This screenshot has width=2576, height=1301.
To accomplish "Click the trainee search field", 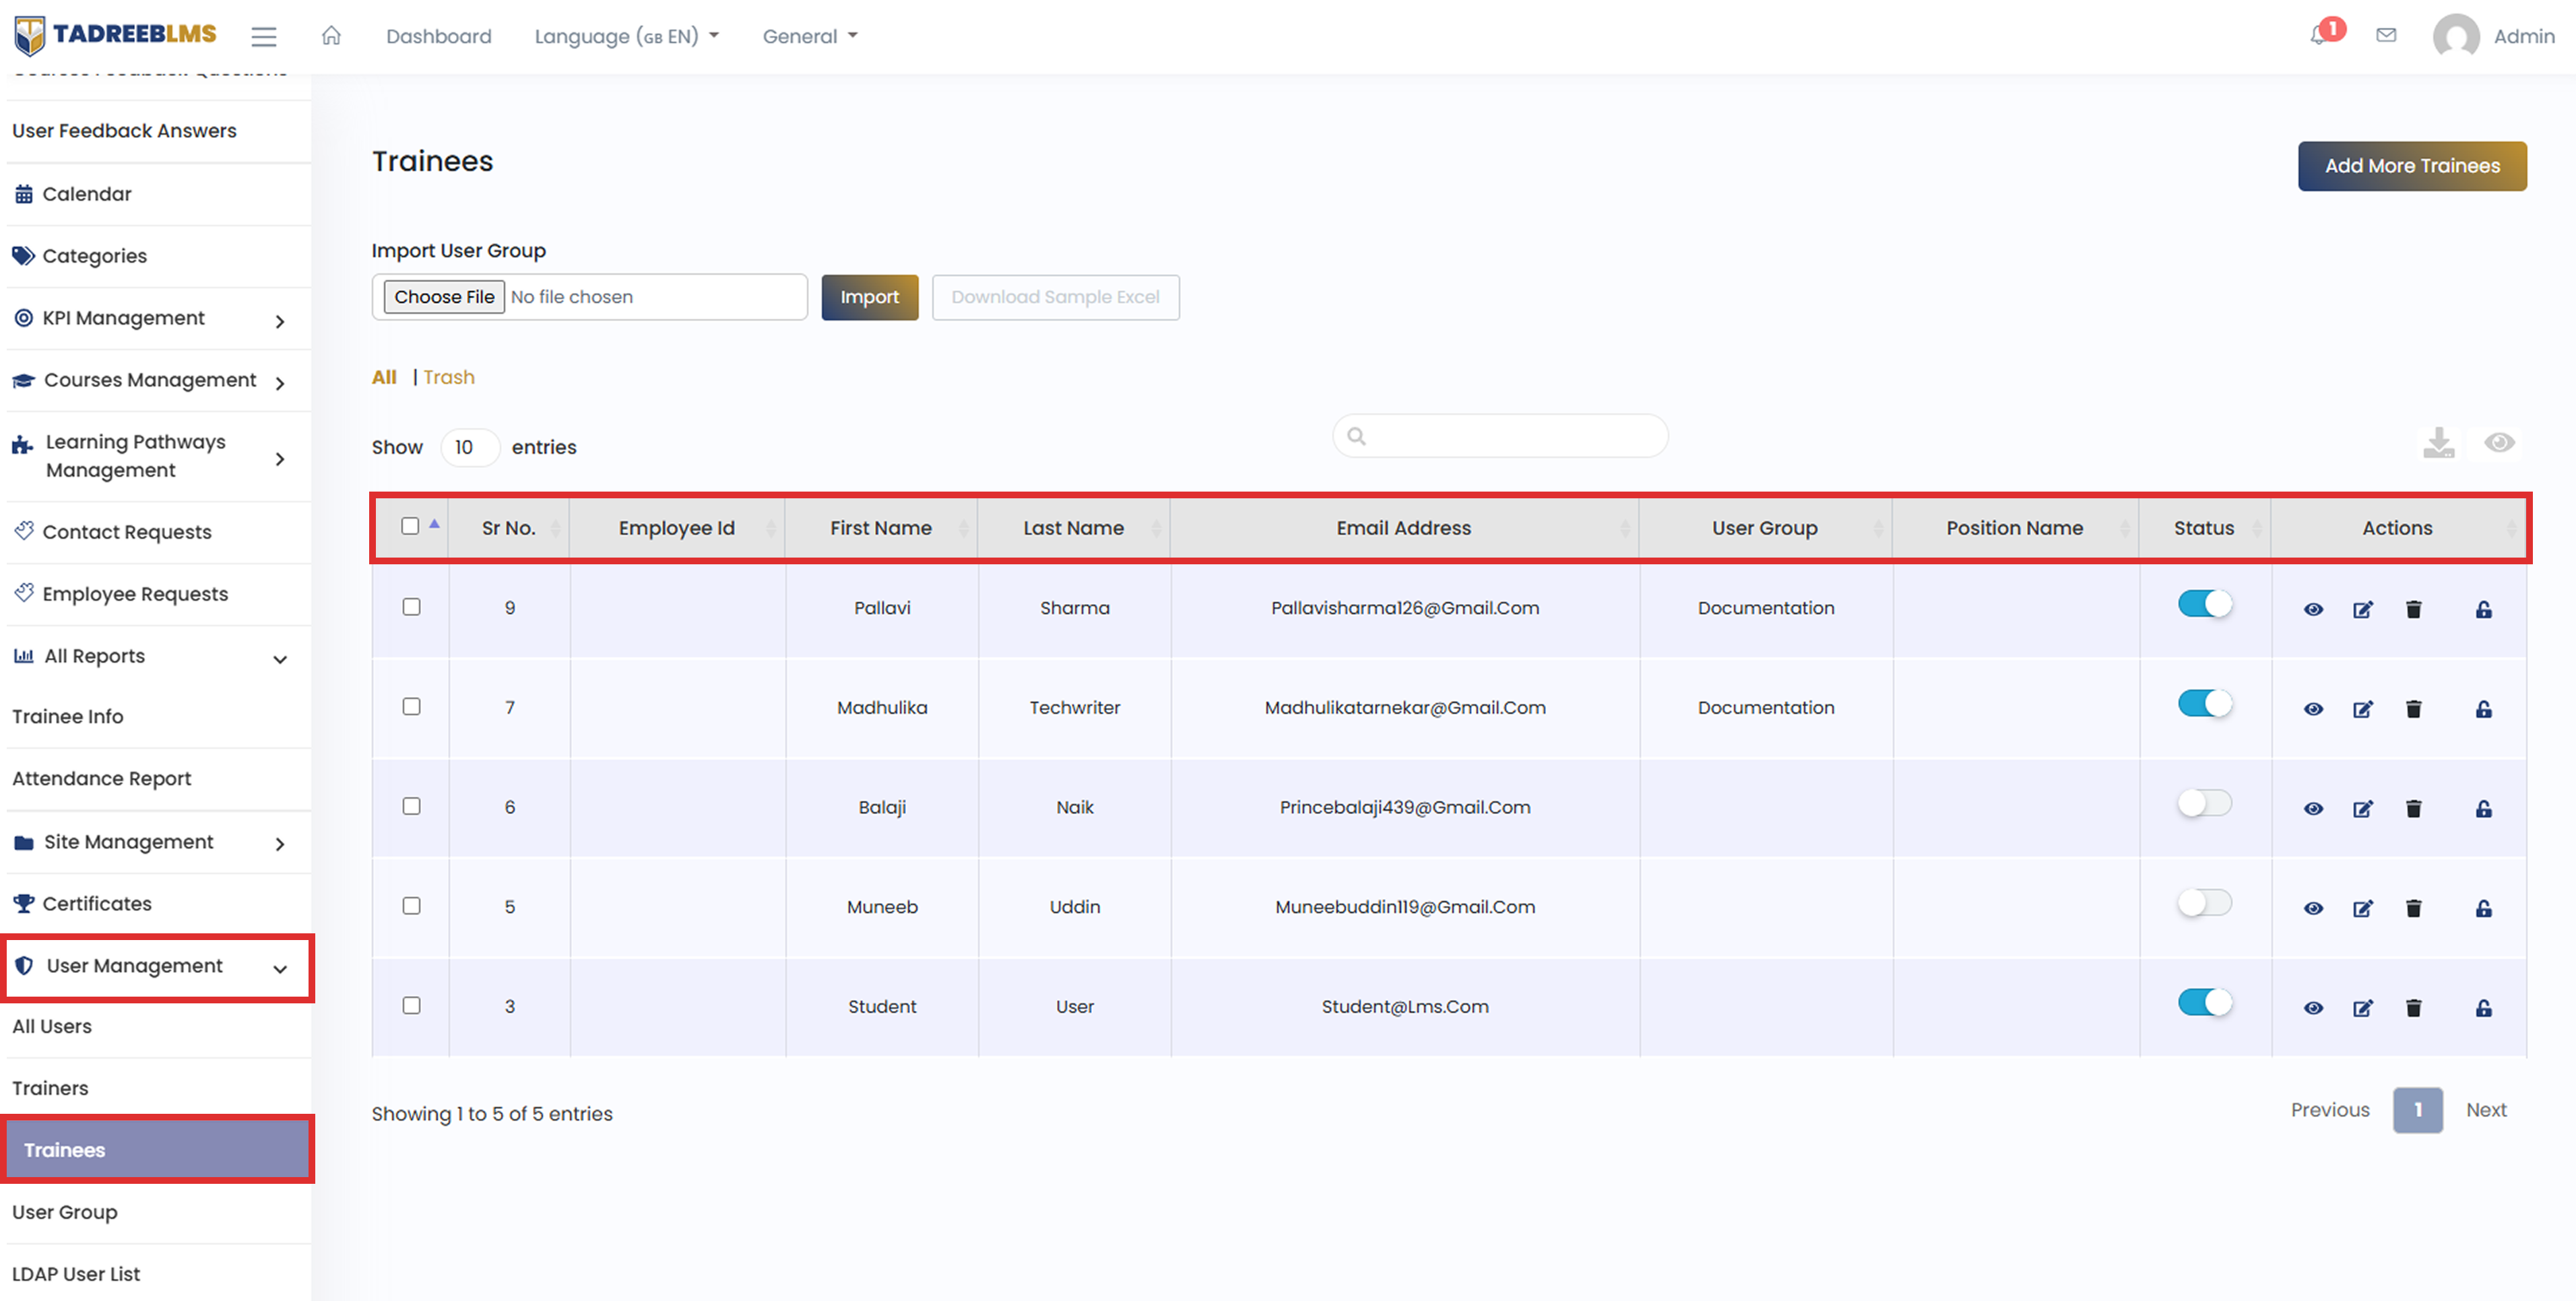I will pyautogui.click(x=1500, y=436).
